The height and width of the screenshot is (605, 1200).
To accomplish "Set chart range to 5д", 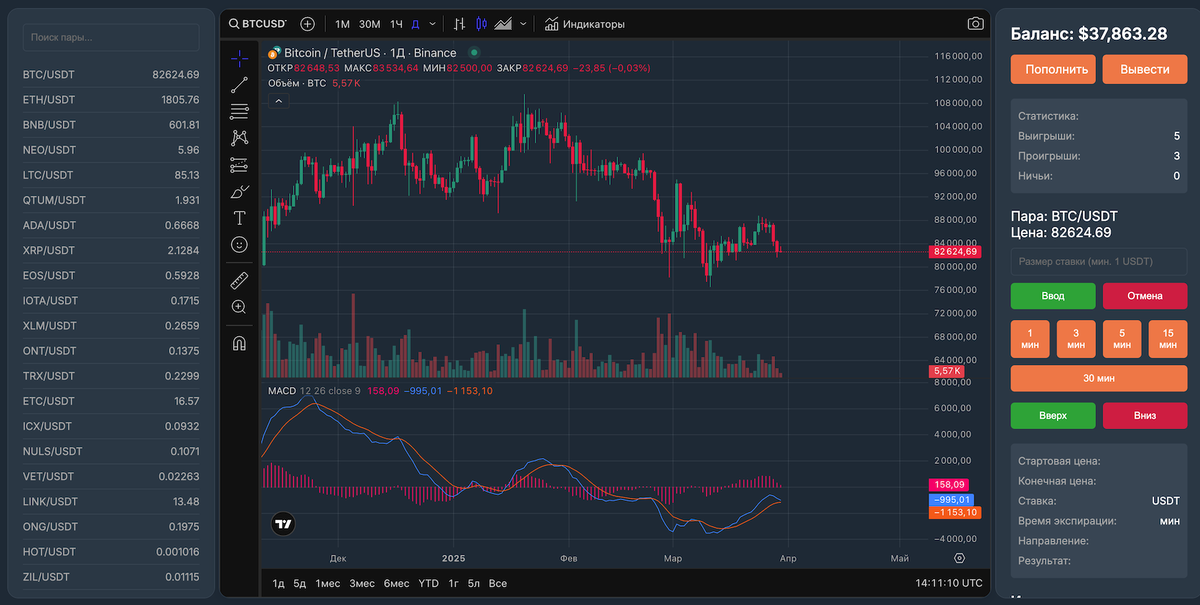I will tap(299, 583).
